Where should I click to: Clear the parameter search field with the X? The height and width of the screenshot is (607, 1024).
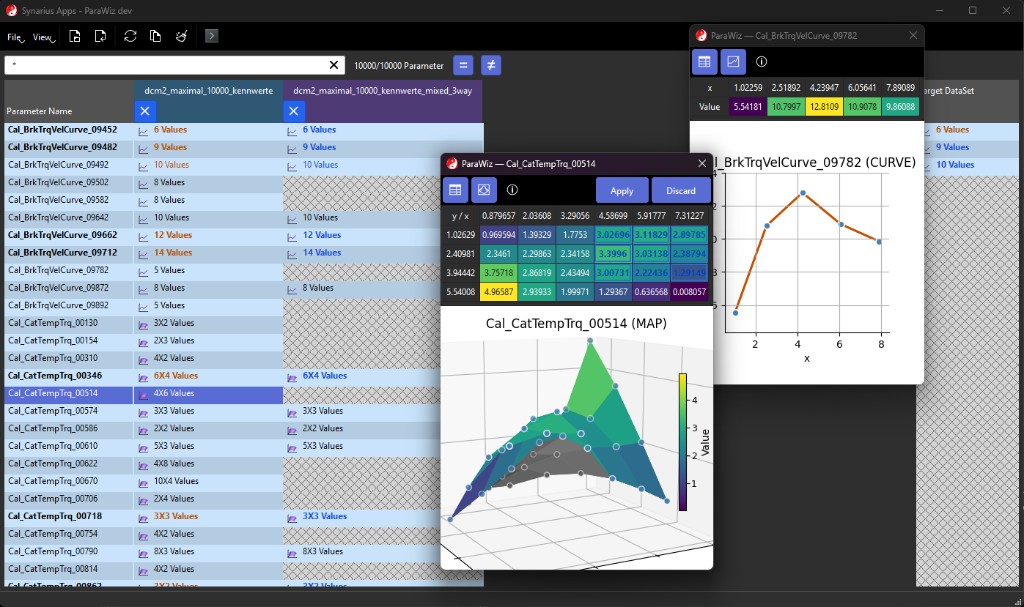[x=333, y=64]
